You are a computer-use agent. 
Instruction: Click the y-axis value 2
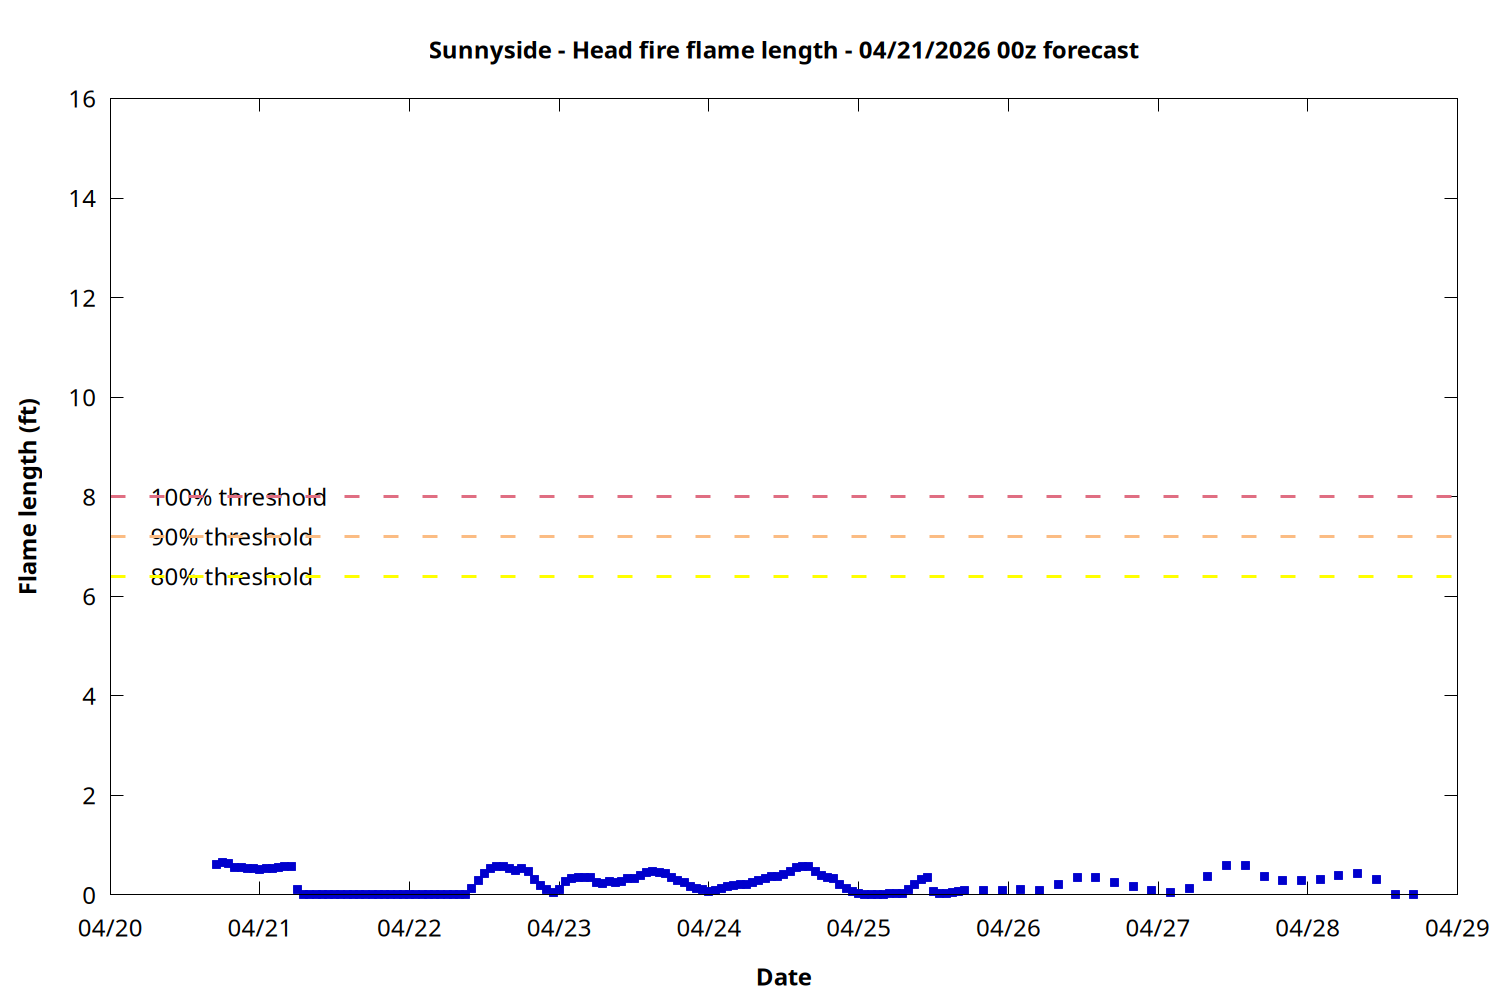89,796
